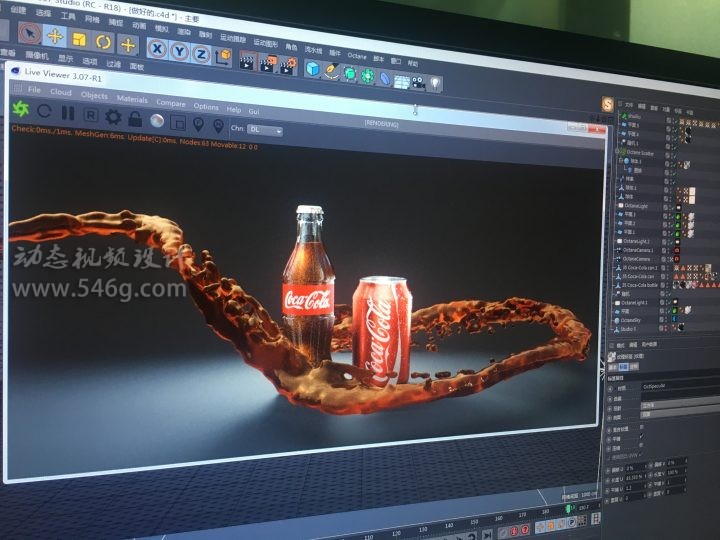
Task: Open Octane menu in the main menu bar
Action: 357,49
